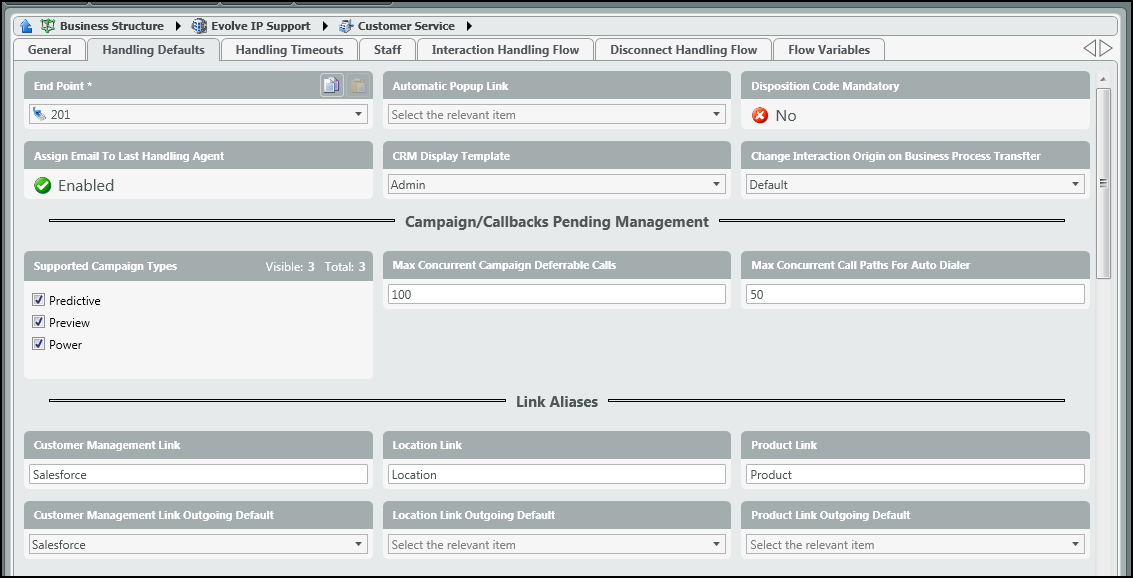
Task: Expand arrow after Customer Service breadcrumb
Action: click(x=469, y=26)
